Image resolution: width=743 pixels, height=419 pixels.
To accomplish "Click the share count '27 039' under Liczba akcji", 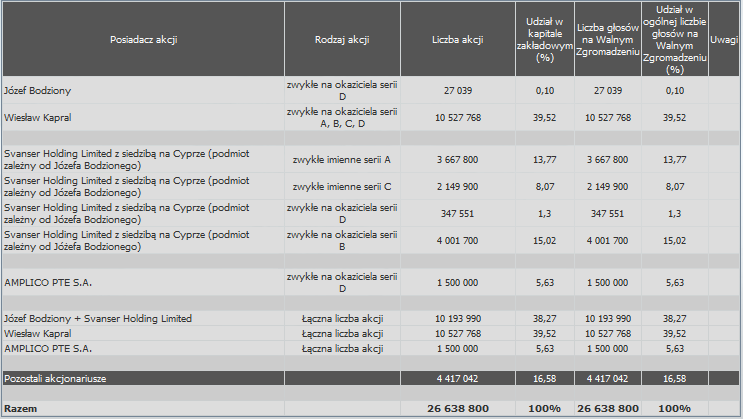I will [458, 91].
